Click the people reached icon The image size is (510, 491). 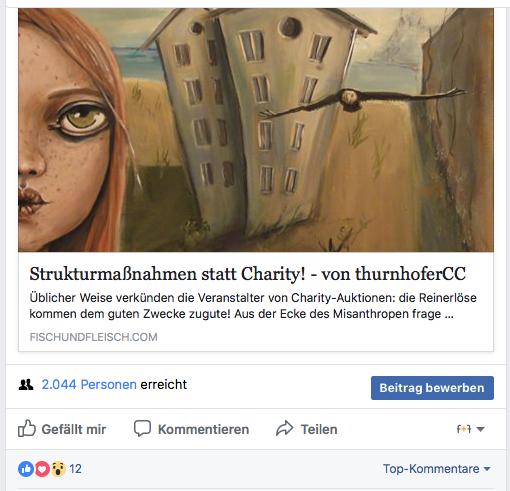26,385
